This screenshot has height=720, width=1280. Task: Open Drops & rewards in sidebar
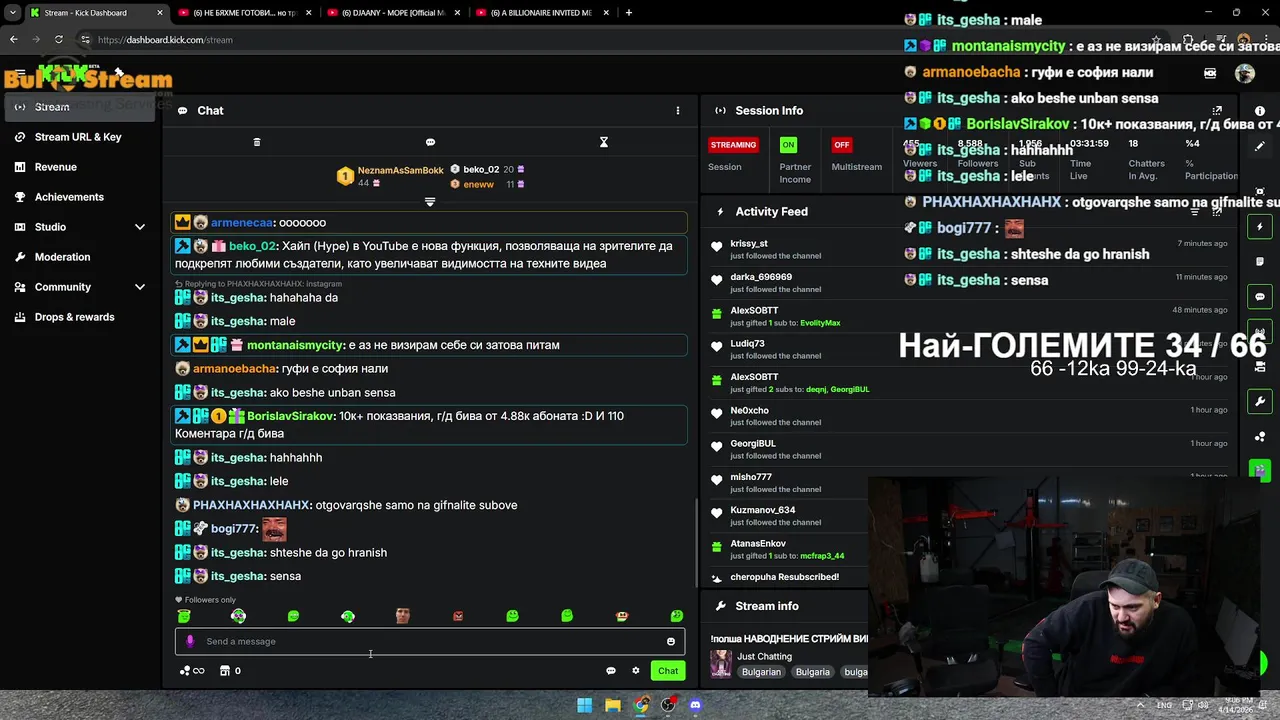tap(80, 317)
